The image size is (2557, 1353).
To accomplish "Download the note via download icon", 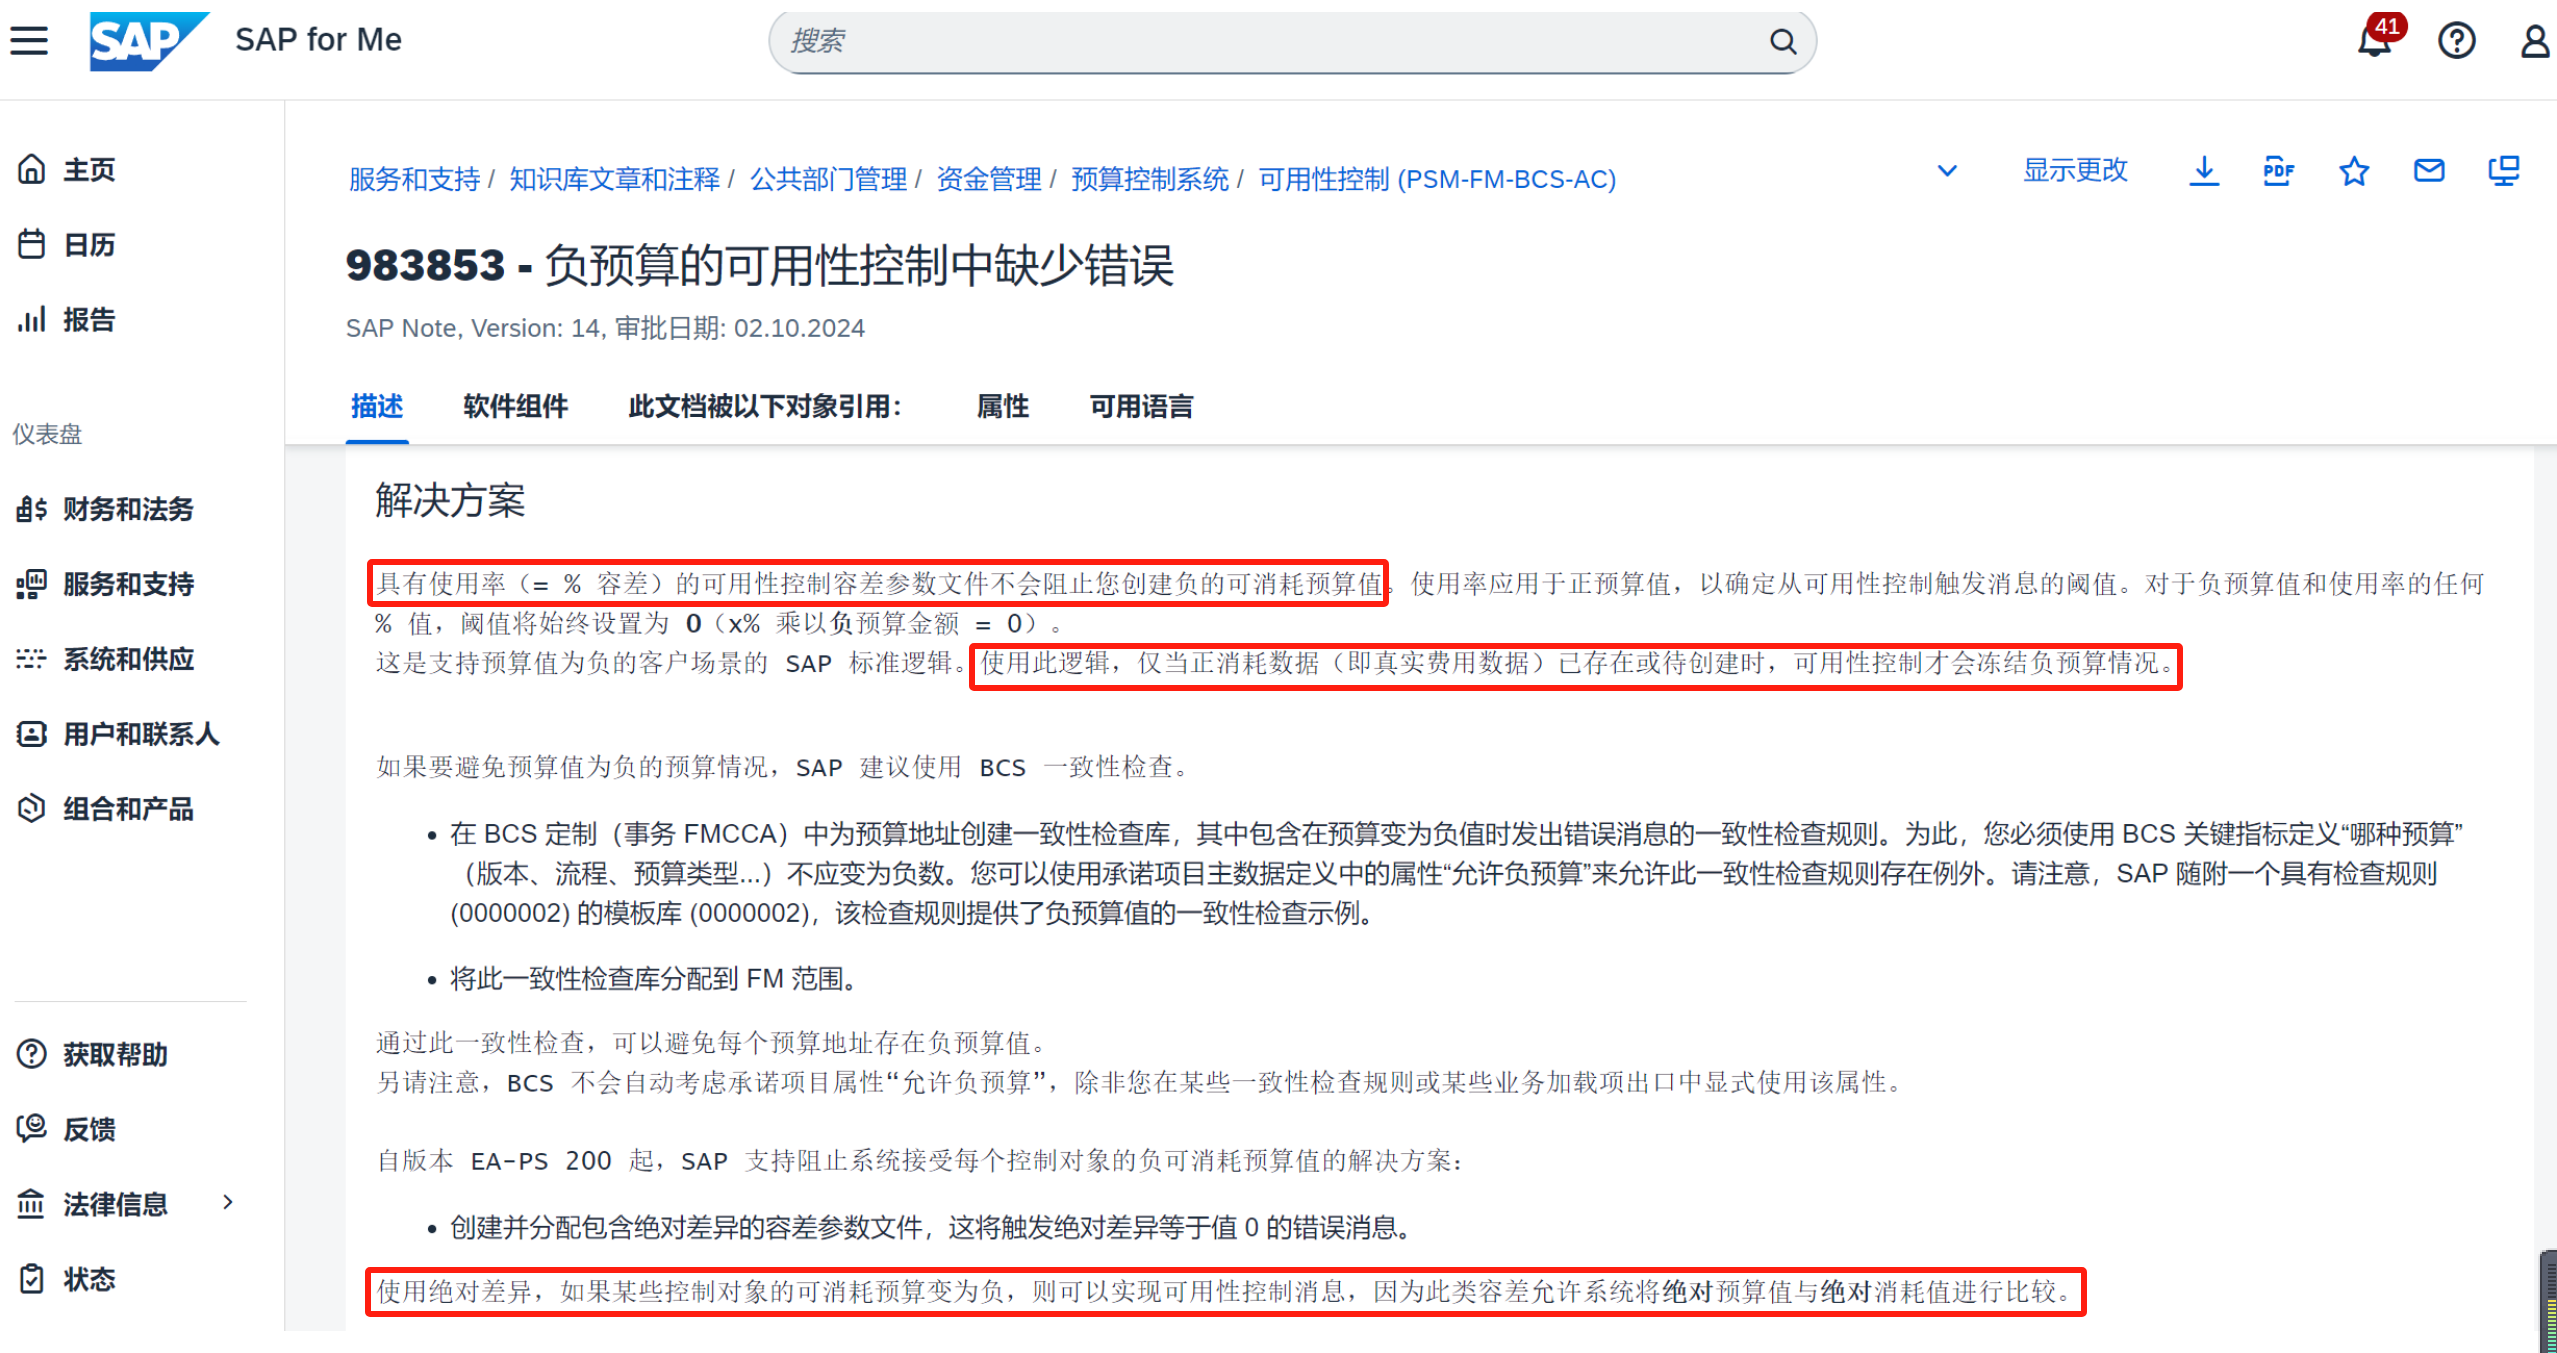I will (2203, 171).
